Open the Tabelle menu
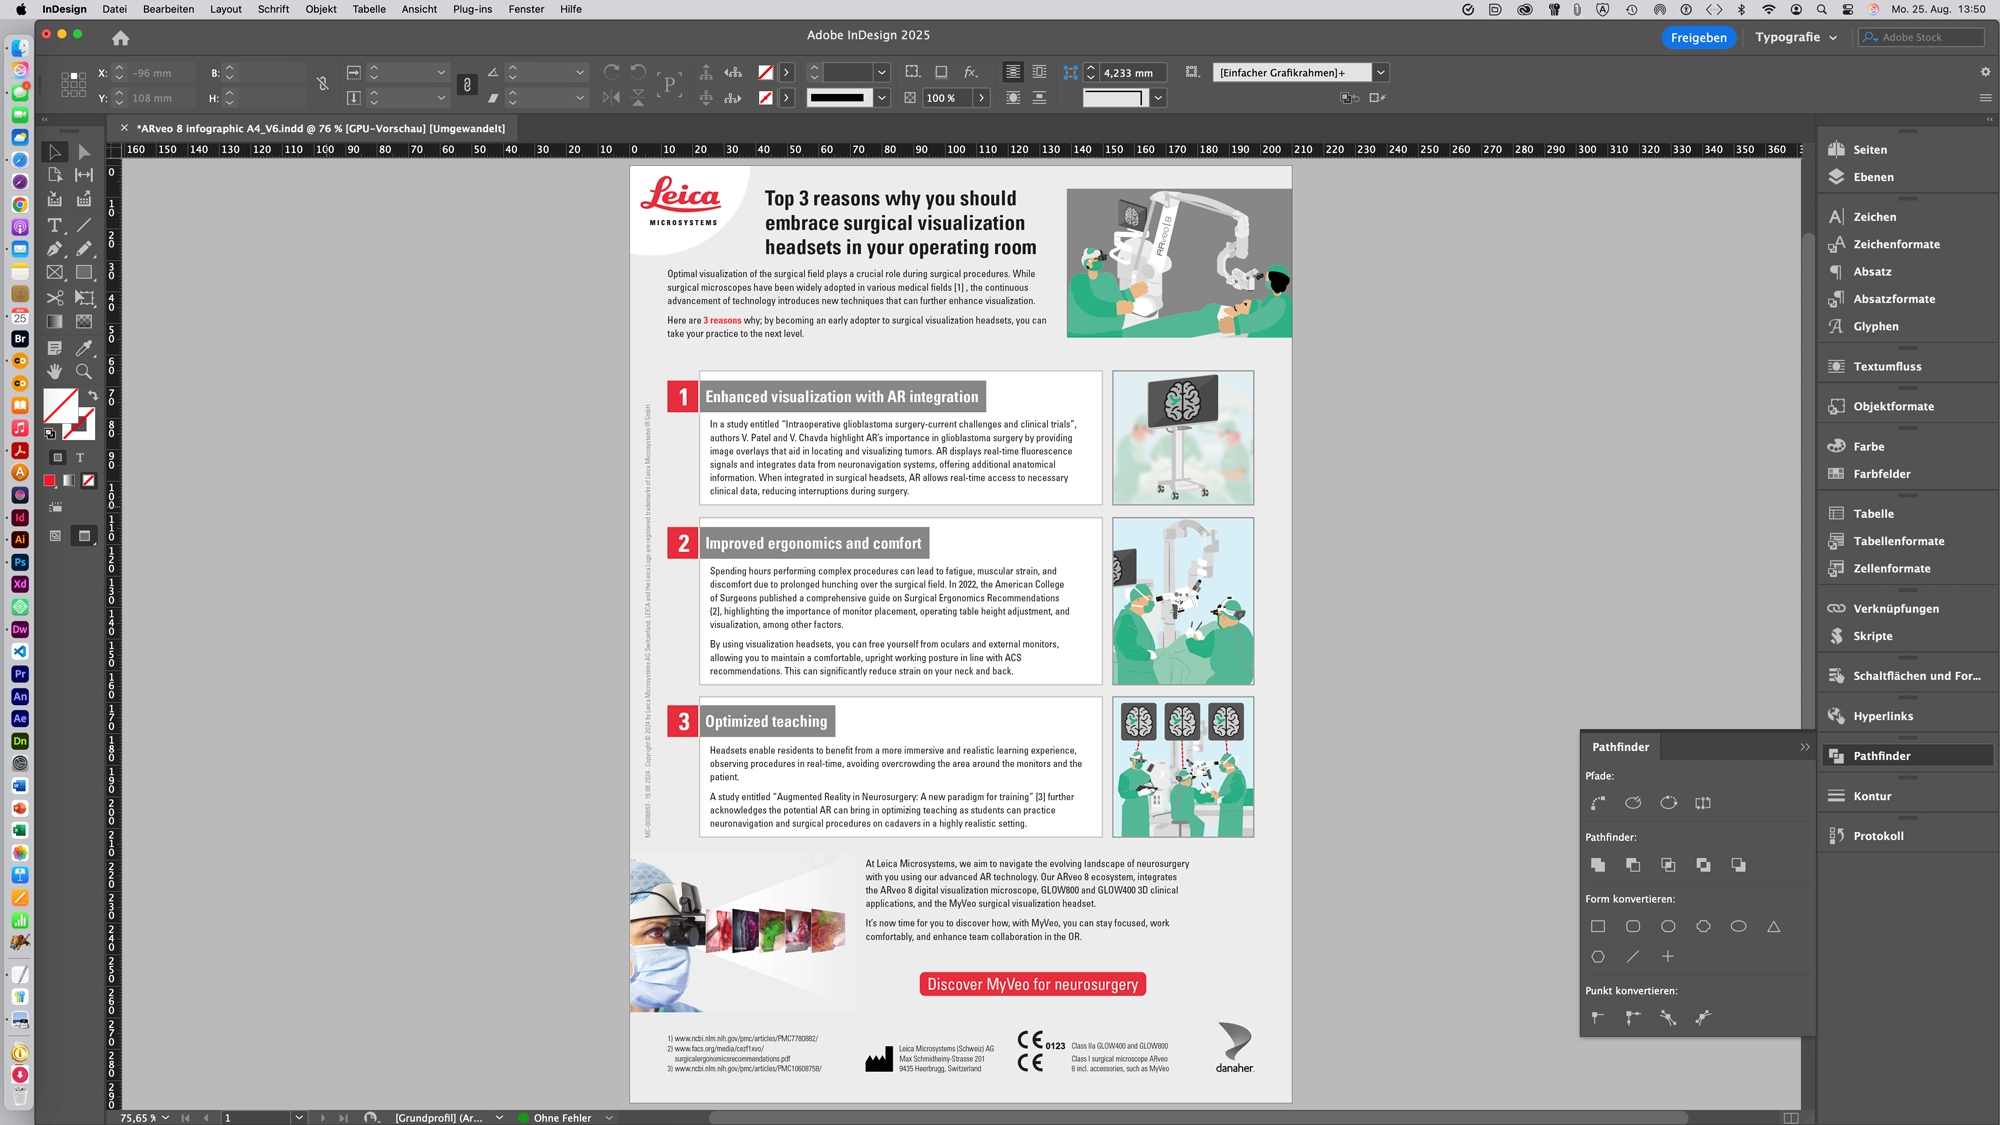Image resolution: width=2000 pixels, height=1125 pixels. tap(368, 9)
